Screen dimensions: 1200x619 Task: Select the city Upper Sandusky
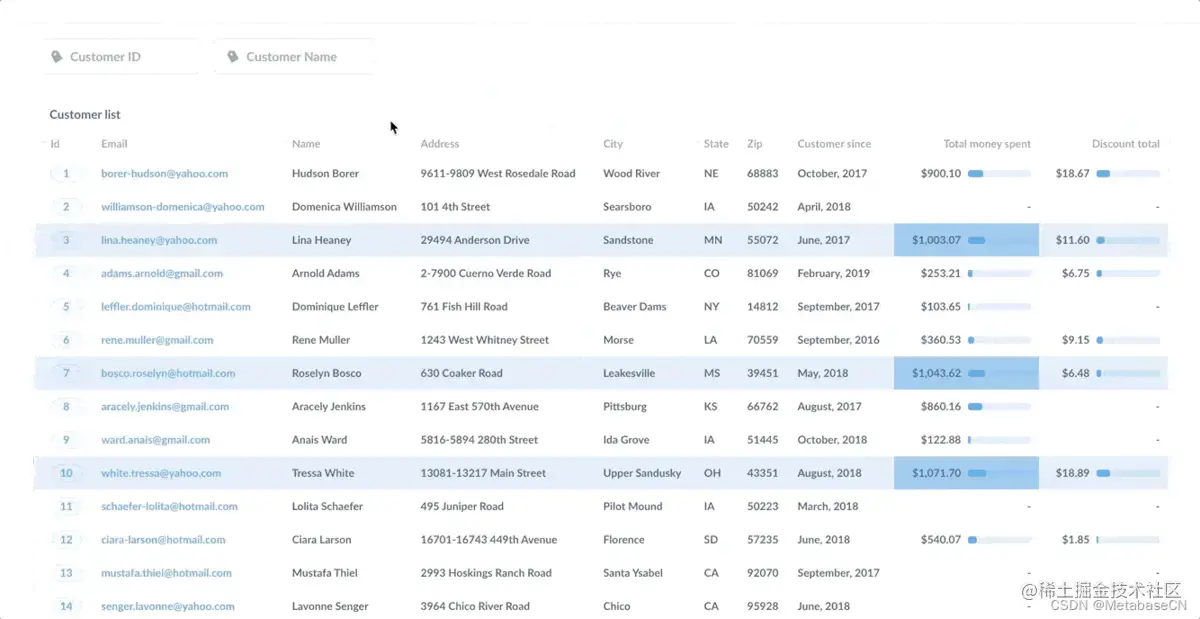(x=642, y=473)
